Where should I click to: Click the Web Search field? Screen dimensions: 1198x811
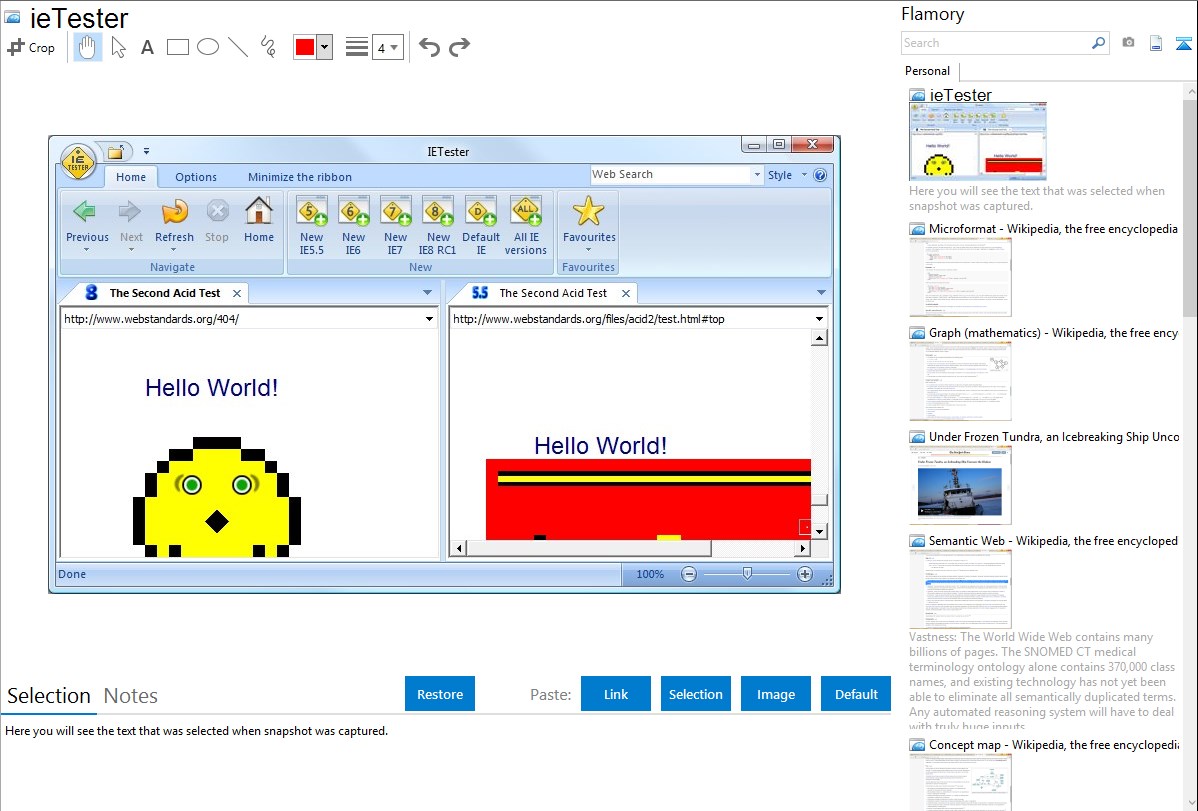670,174
